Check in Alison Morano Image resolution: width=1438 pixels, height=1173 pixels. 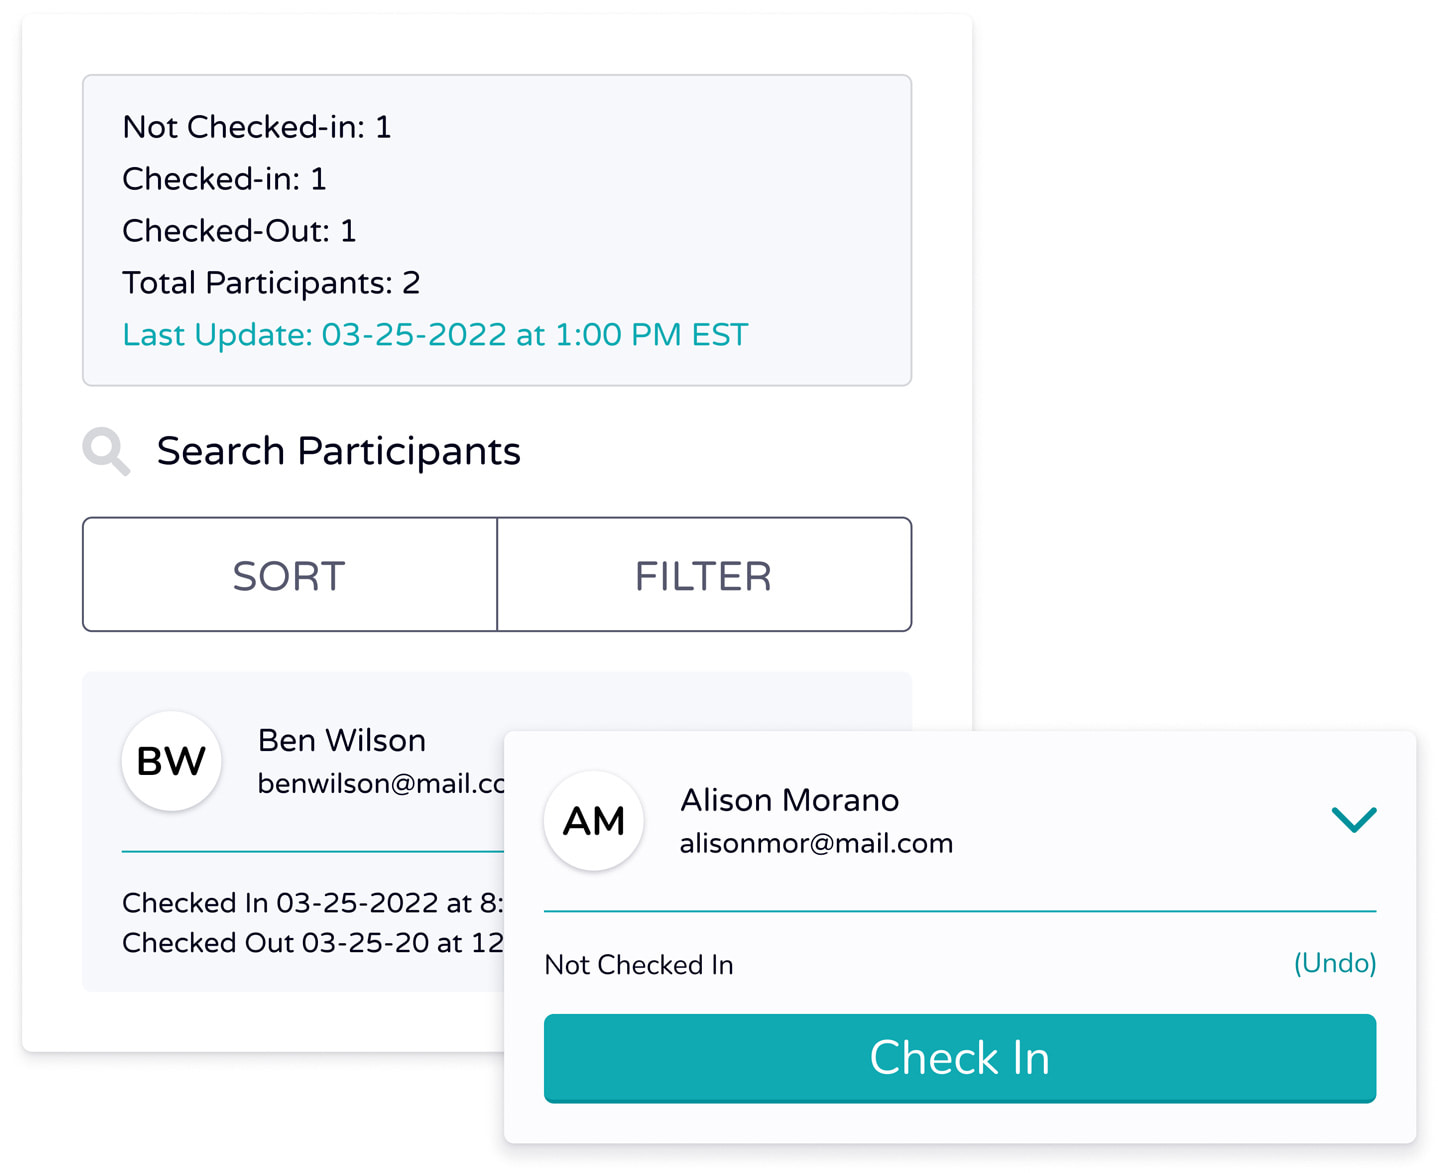[960, 1058]
